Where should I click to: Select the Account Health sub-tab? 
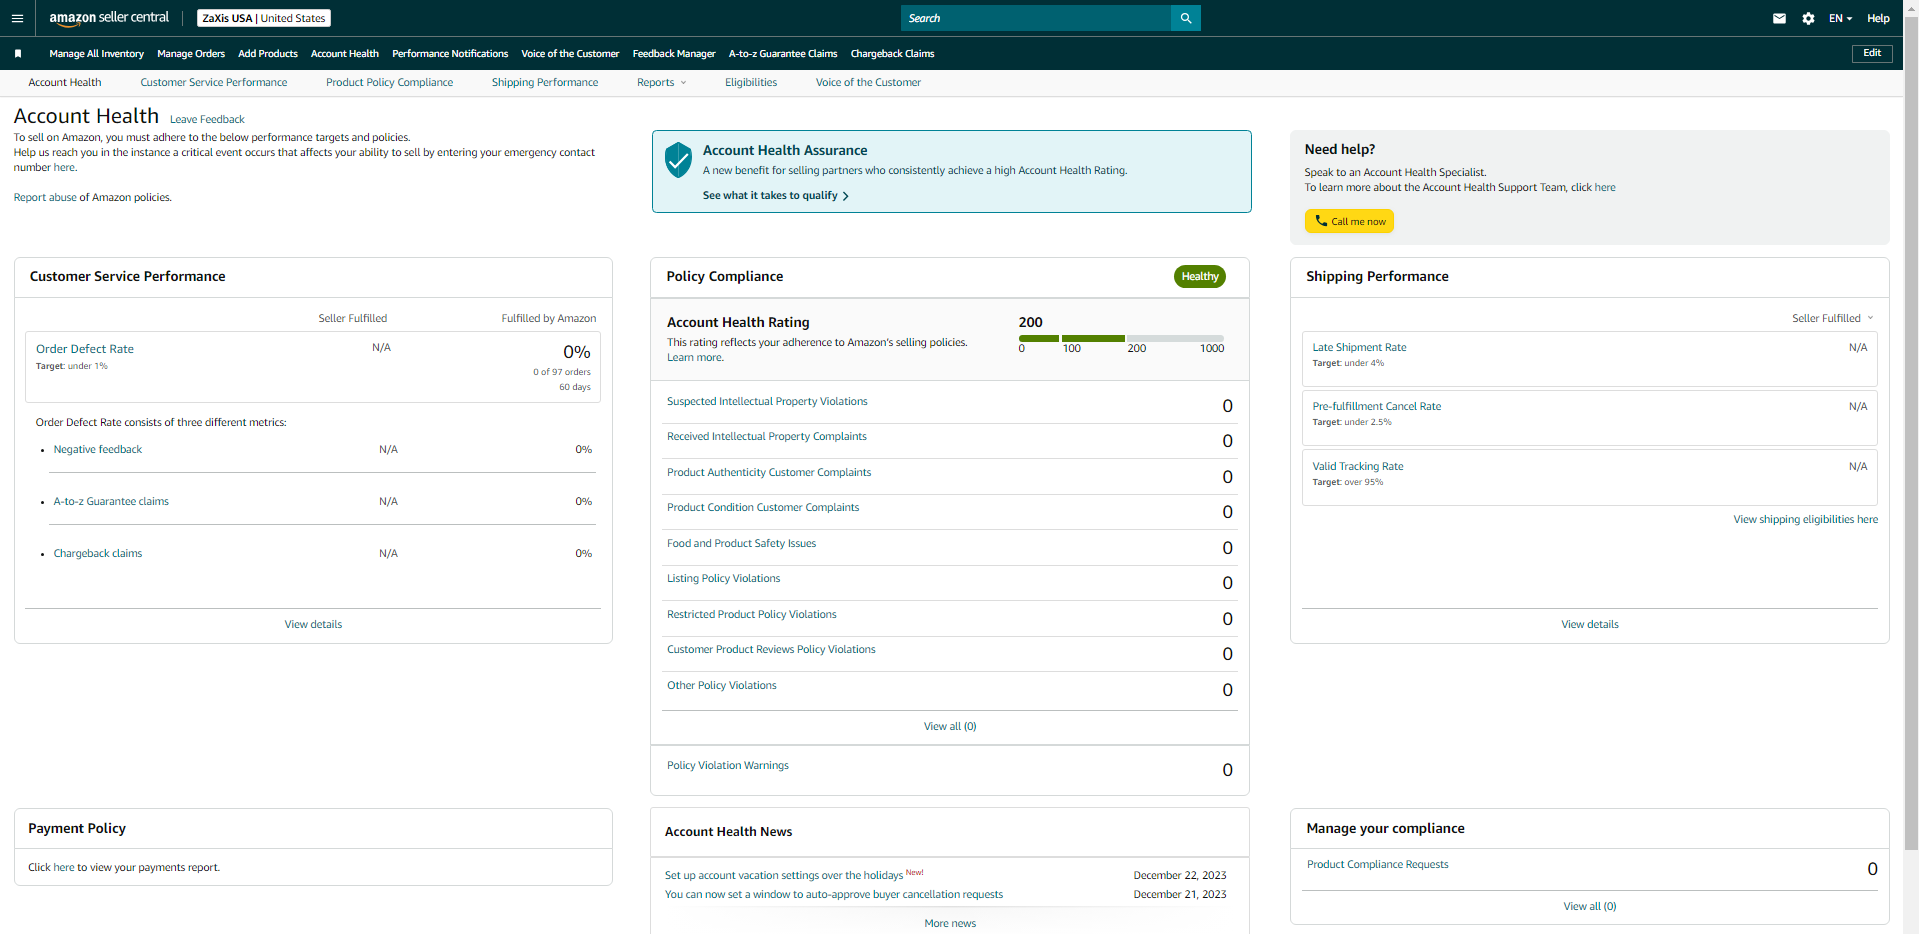tap(65, 82)
